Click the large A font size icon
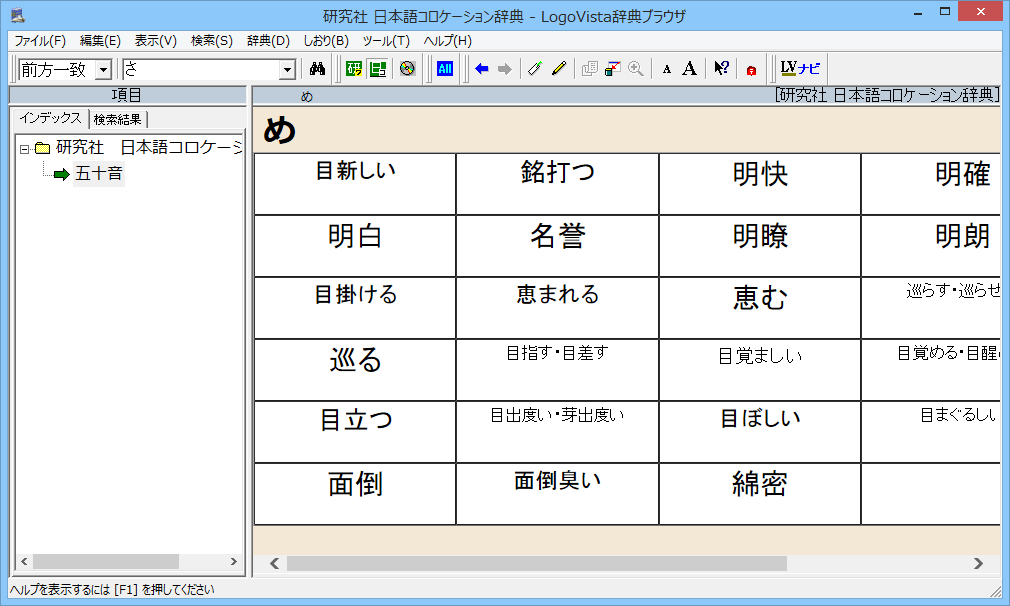Image resolution: width=1010 pixels, height=606 pixels. [689, 69]
